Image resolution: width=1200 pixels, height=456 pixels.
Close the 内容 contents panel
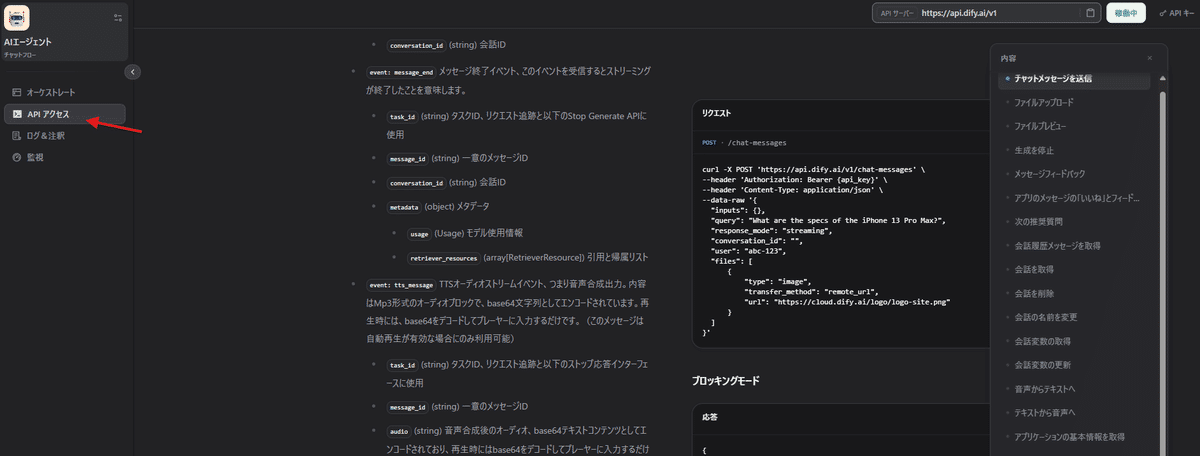[1149, 58]
